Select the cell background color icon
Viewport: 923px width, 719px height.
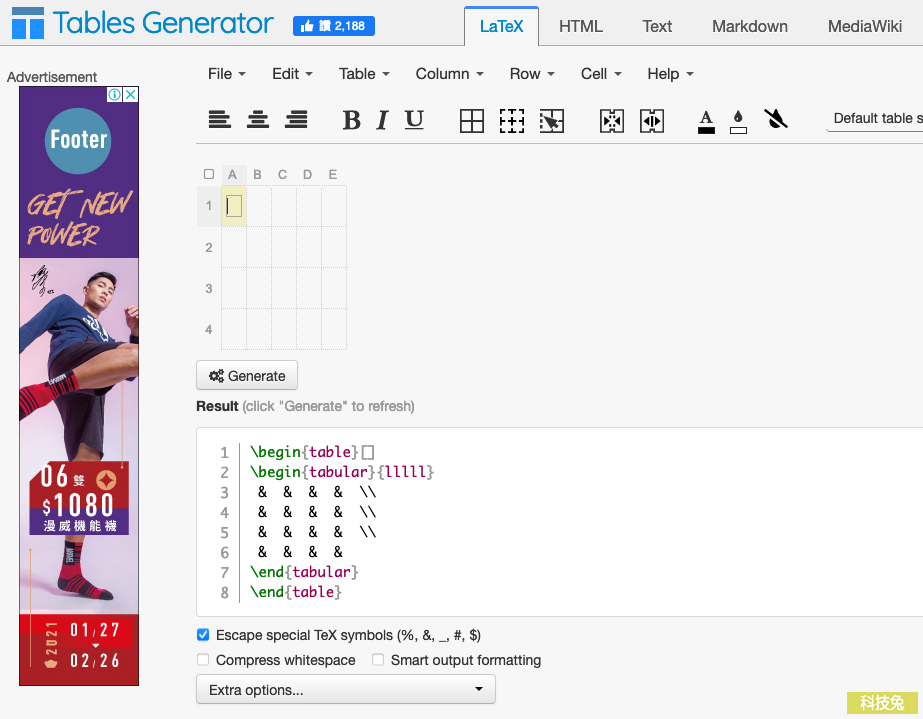(x=738, y=119)
